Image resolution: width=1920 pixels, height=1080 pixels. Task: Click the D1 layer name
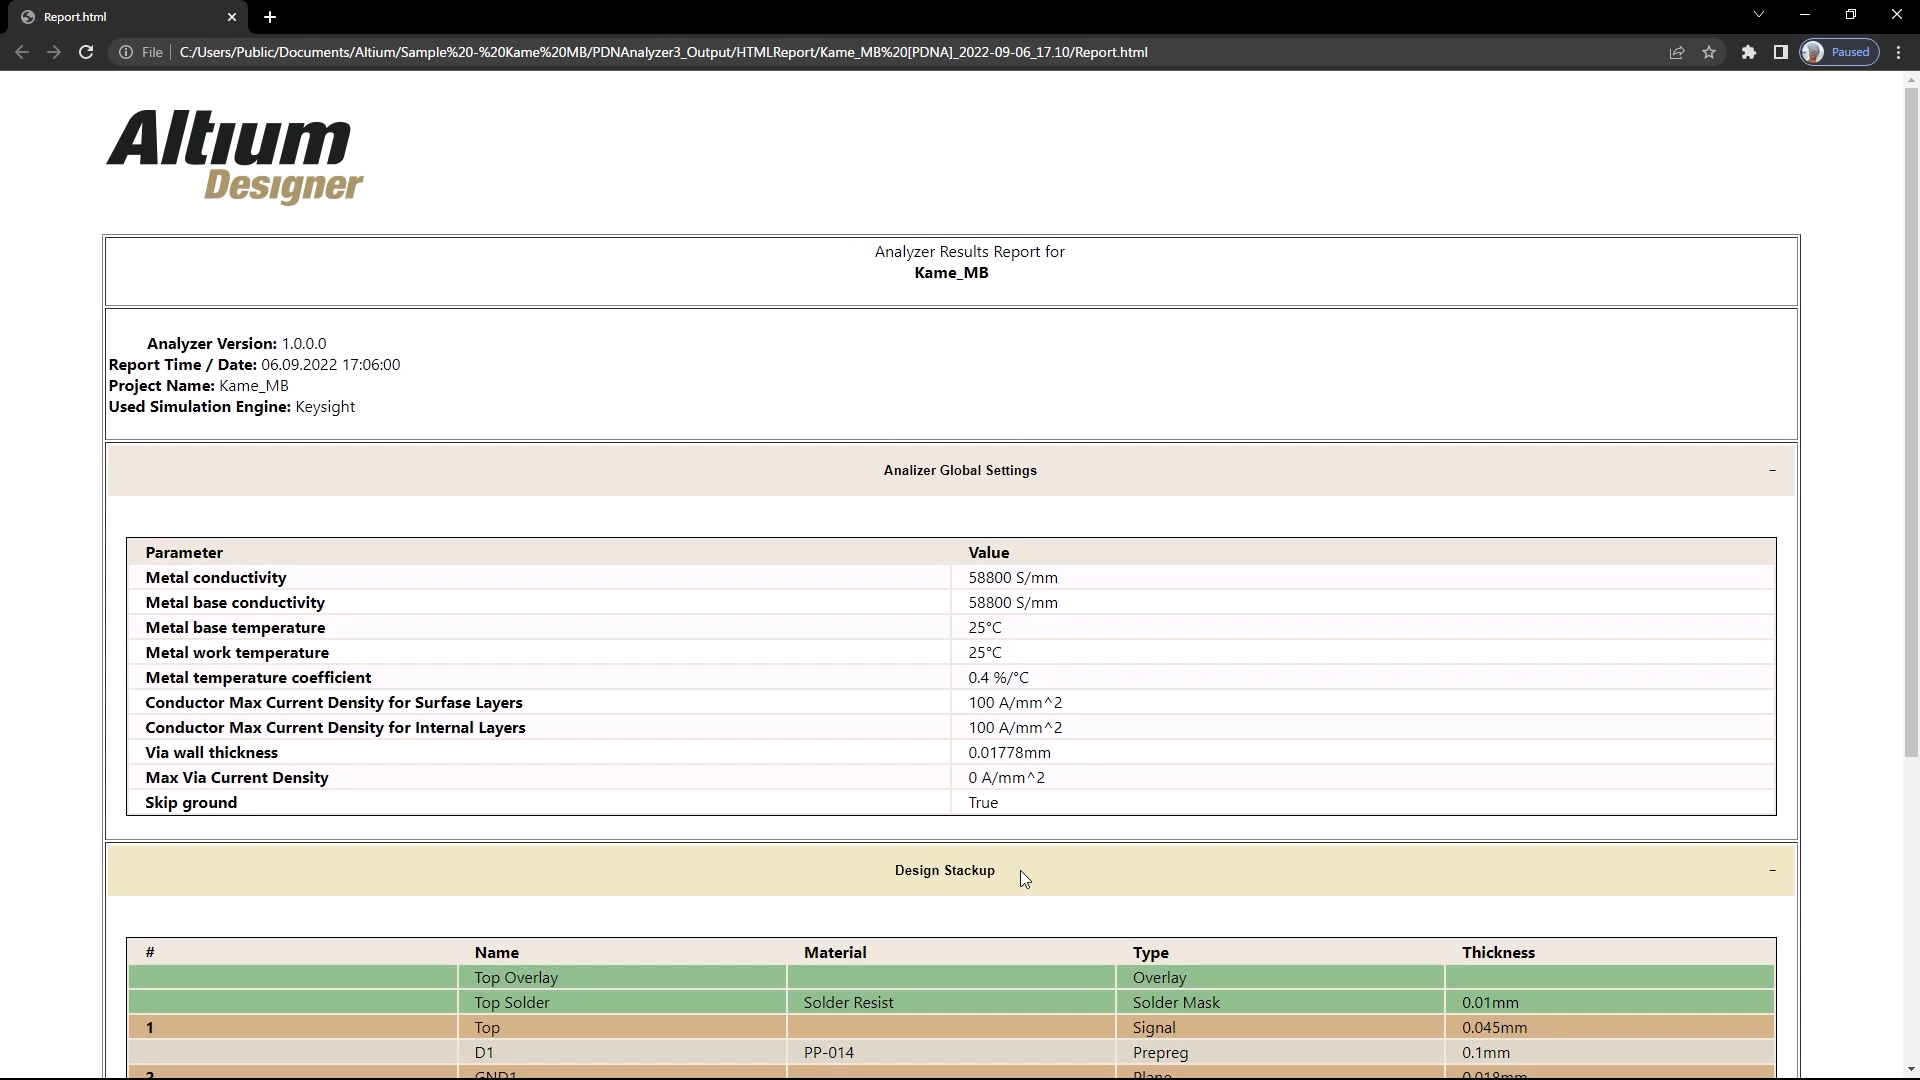(484, 1052)
